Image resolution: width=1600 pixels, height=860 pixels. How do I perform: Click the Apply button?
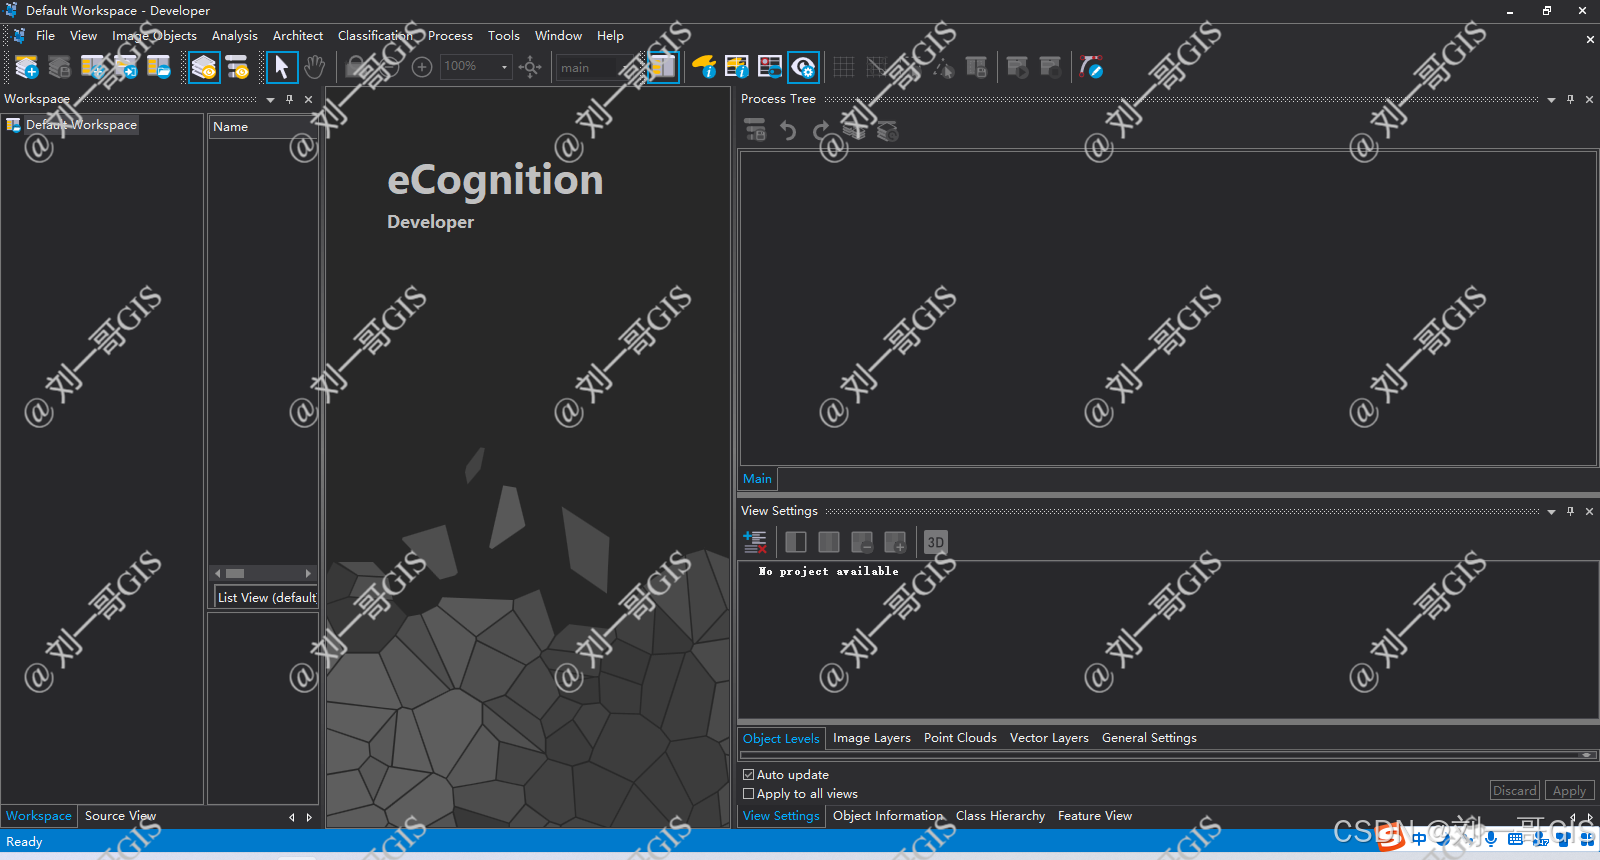point(1569,790)
